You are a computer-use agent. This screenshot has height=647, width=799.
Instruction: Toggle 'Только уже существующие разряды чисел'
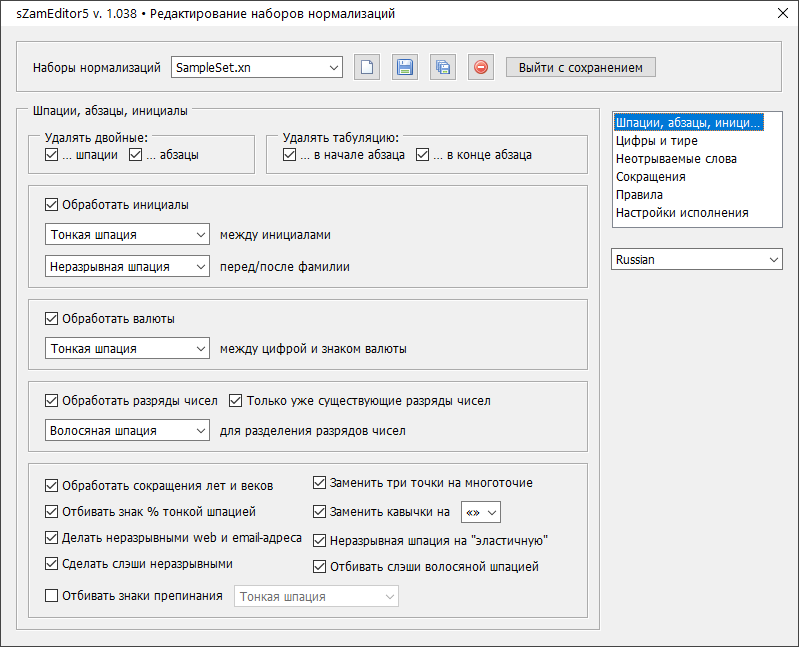[x=236, y=401]
